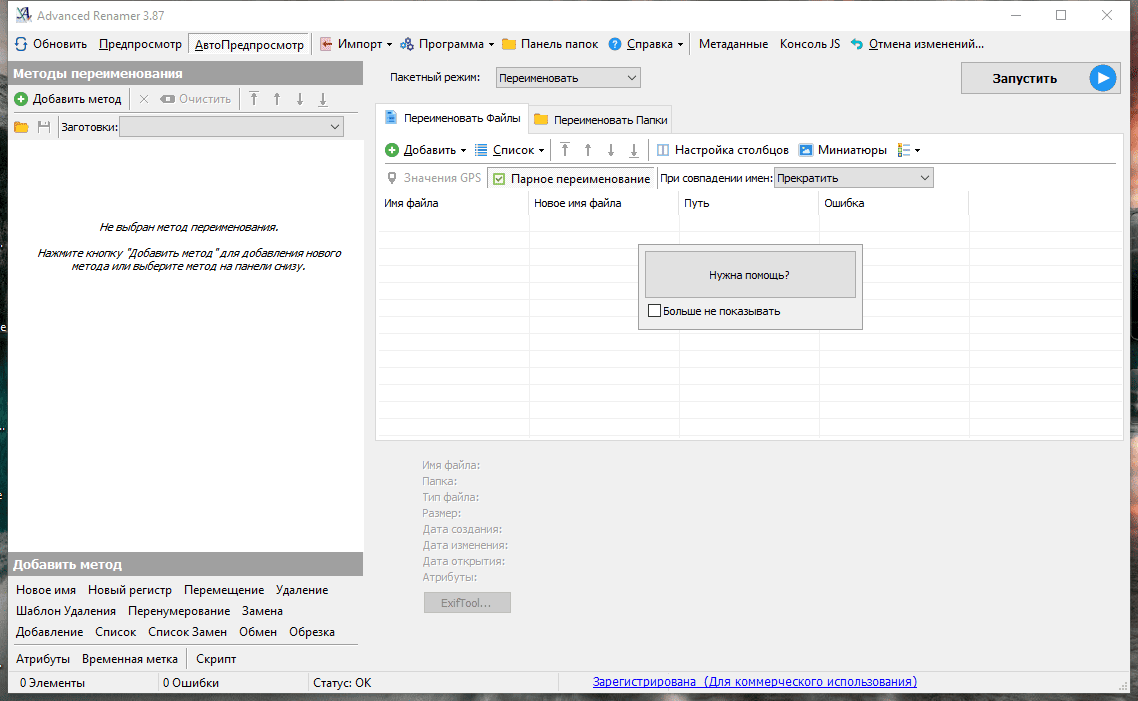The image size is (1138, 701).
Task: Click the save preset floppy icon
Action: tap(43, 127)
